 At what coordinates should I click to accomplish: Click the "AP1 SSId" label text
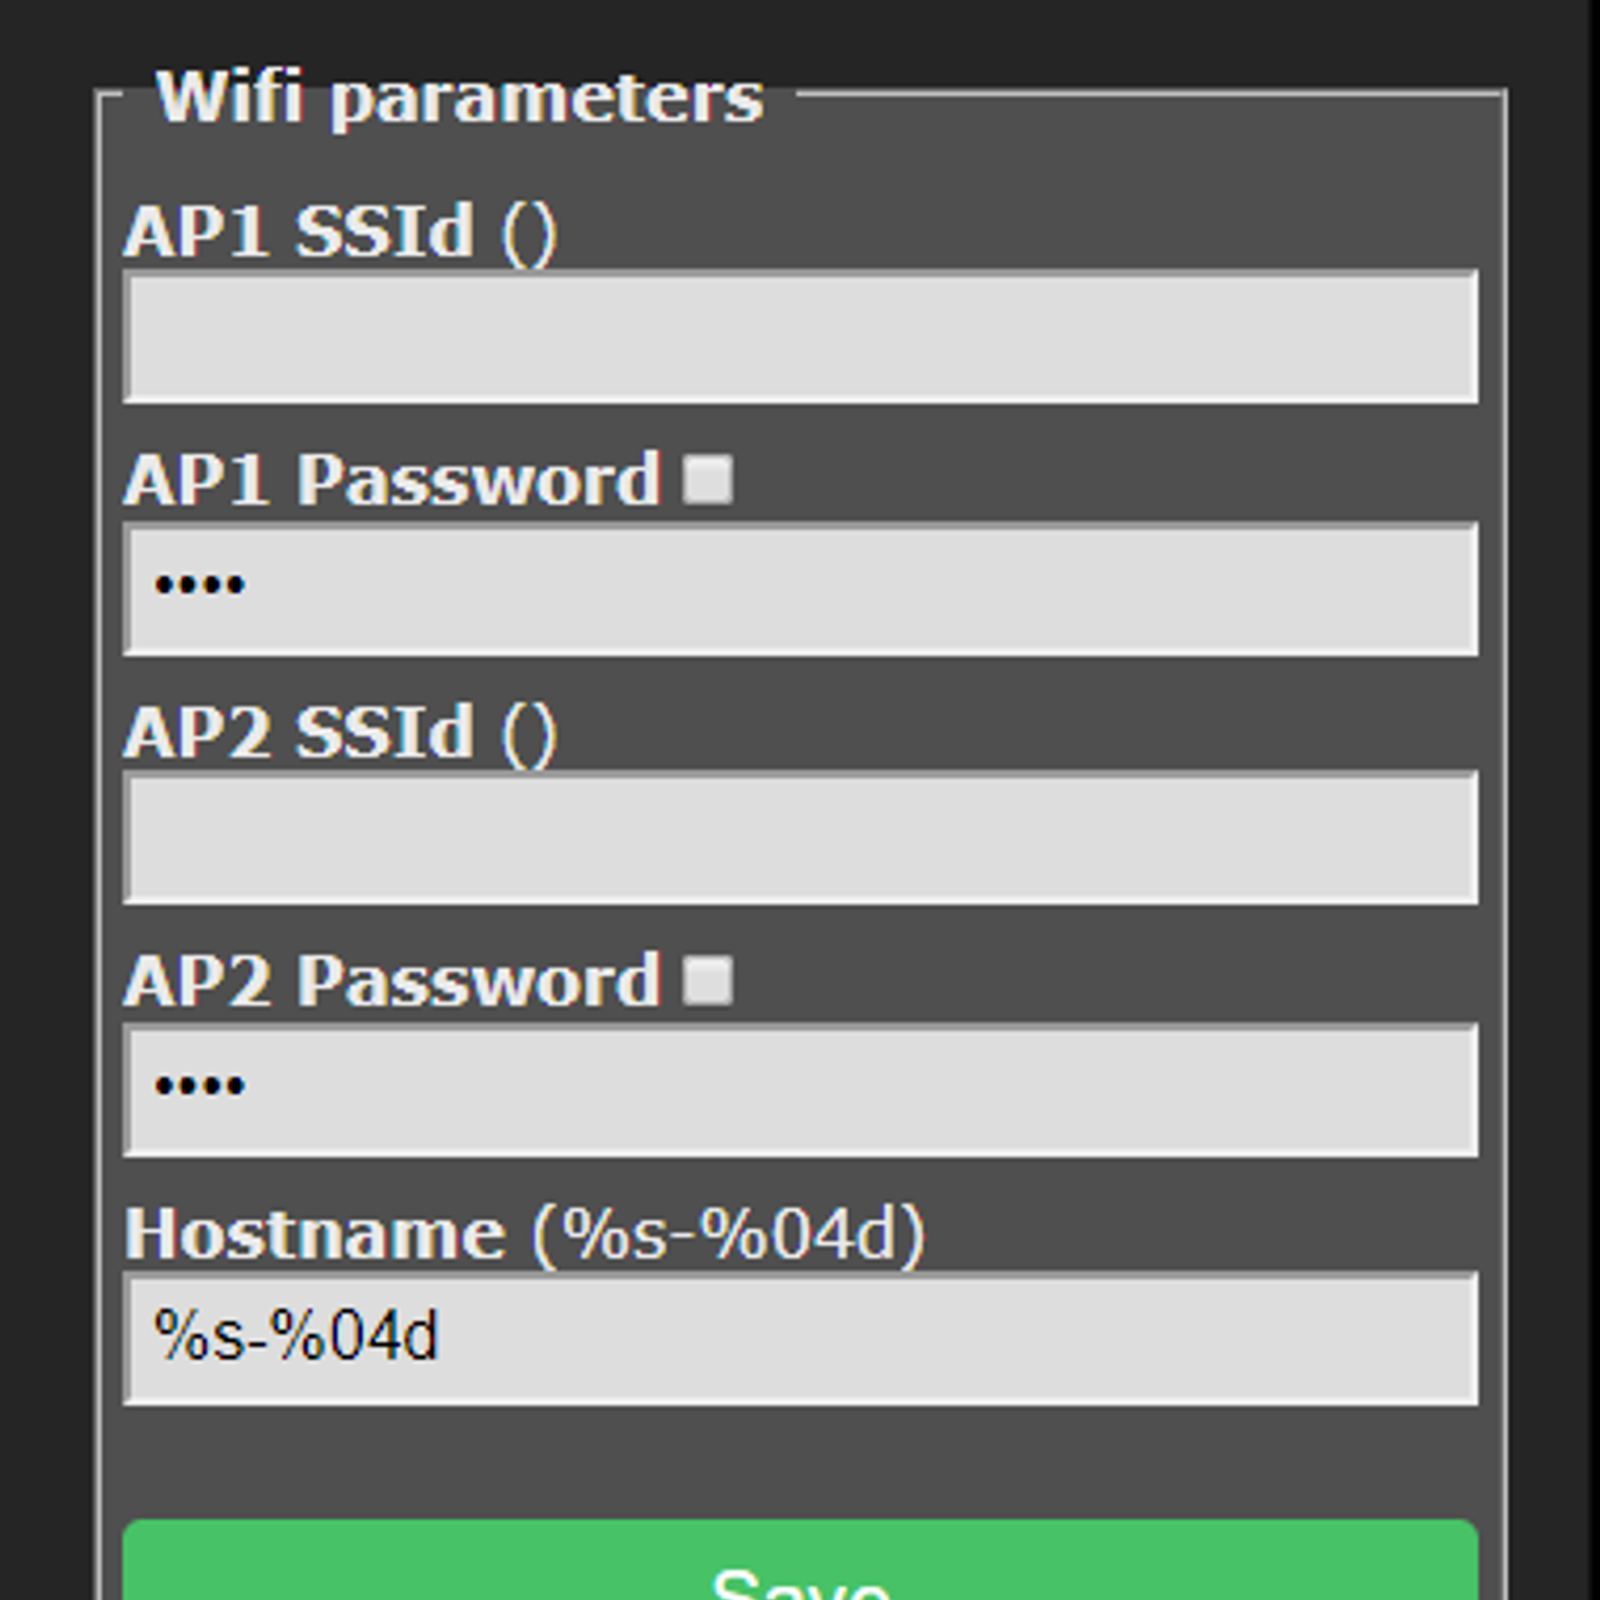(298, 232)
